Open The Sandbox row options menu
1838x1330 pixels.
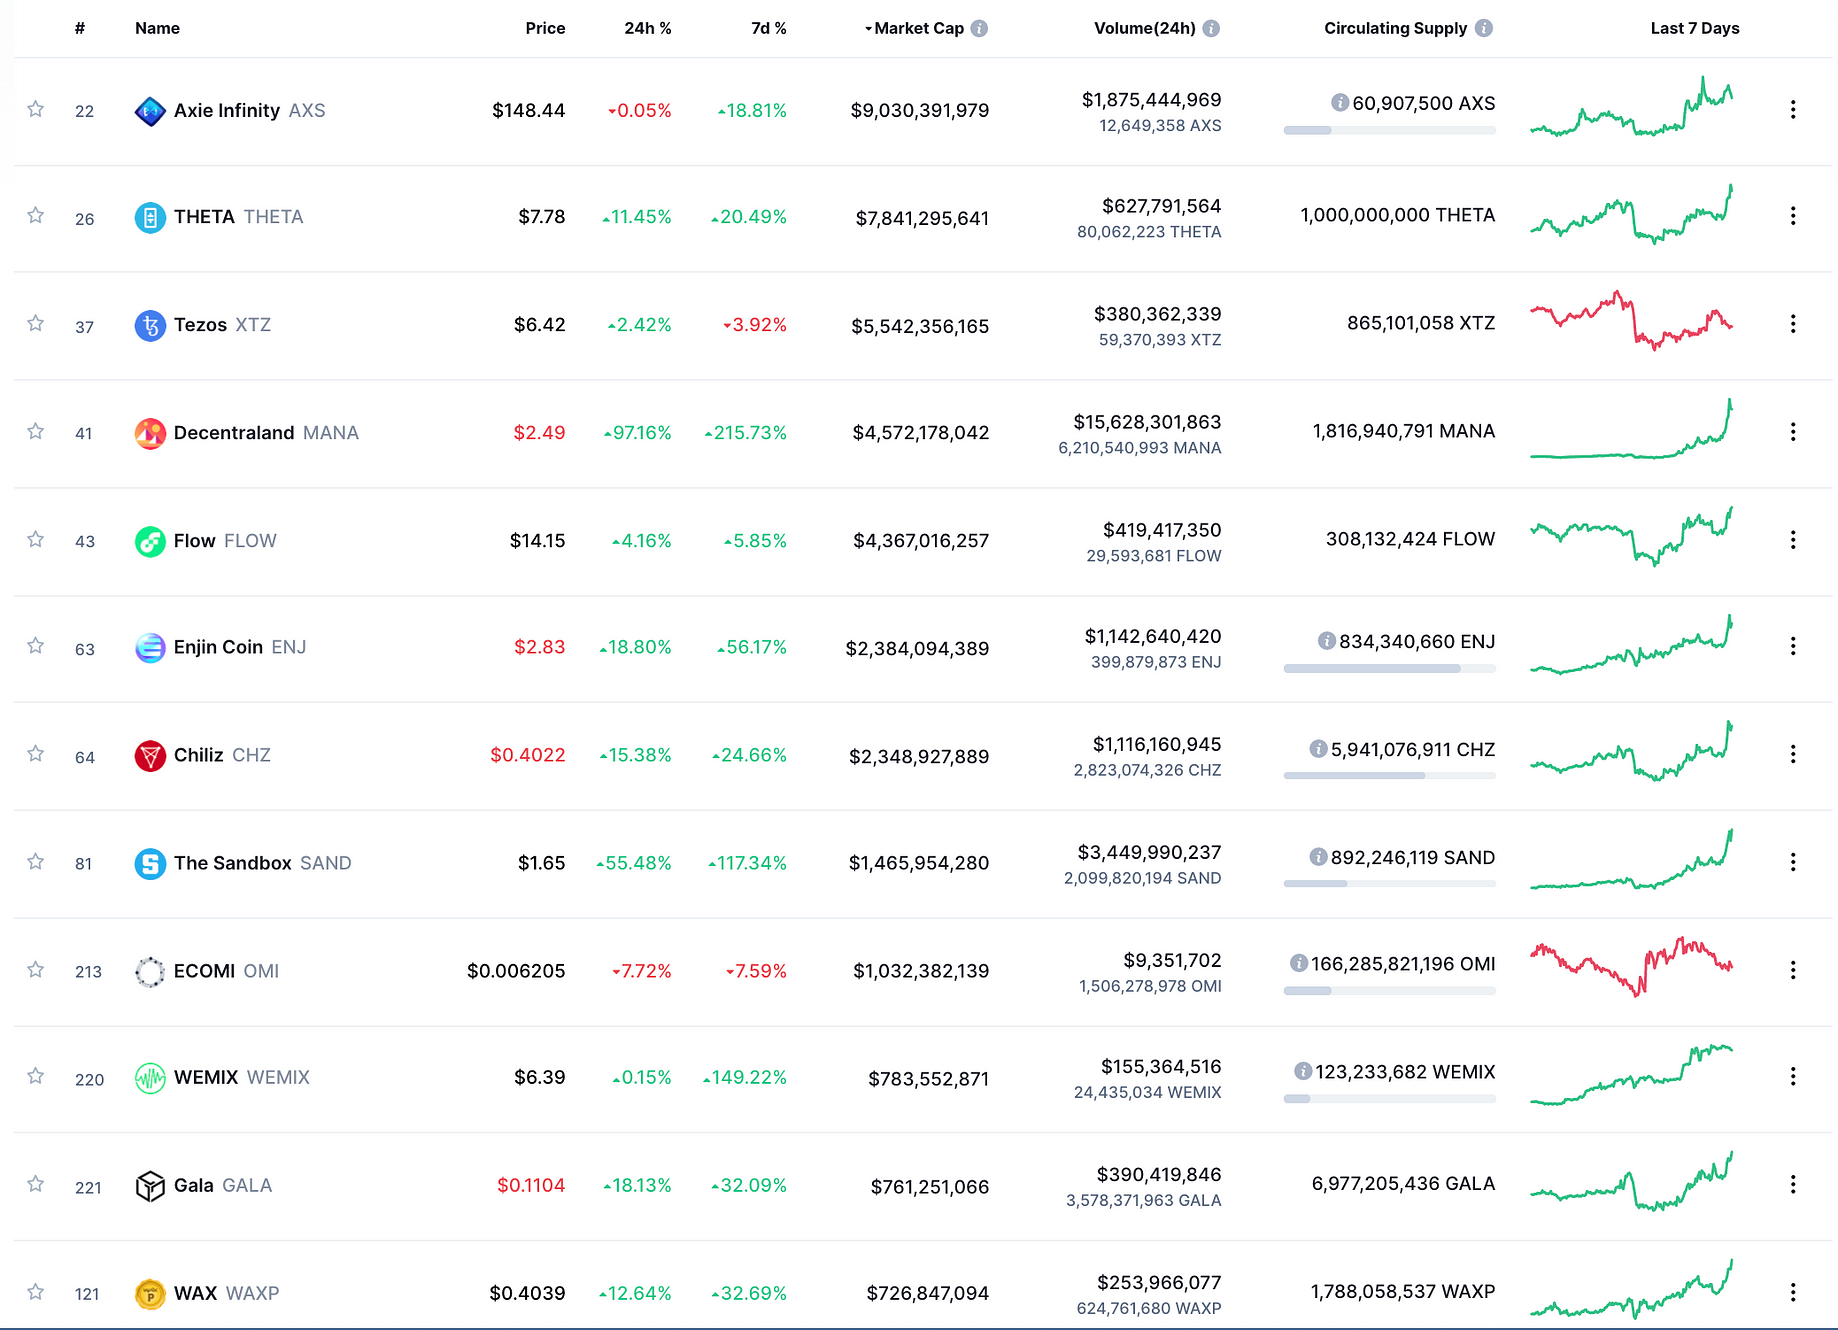click(1793, 862)
